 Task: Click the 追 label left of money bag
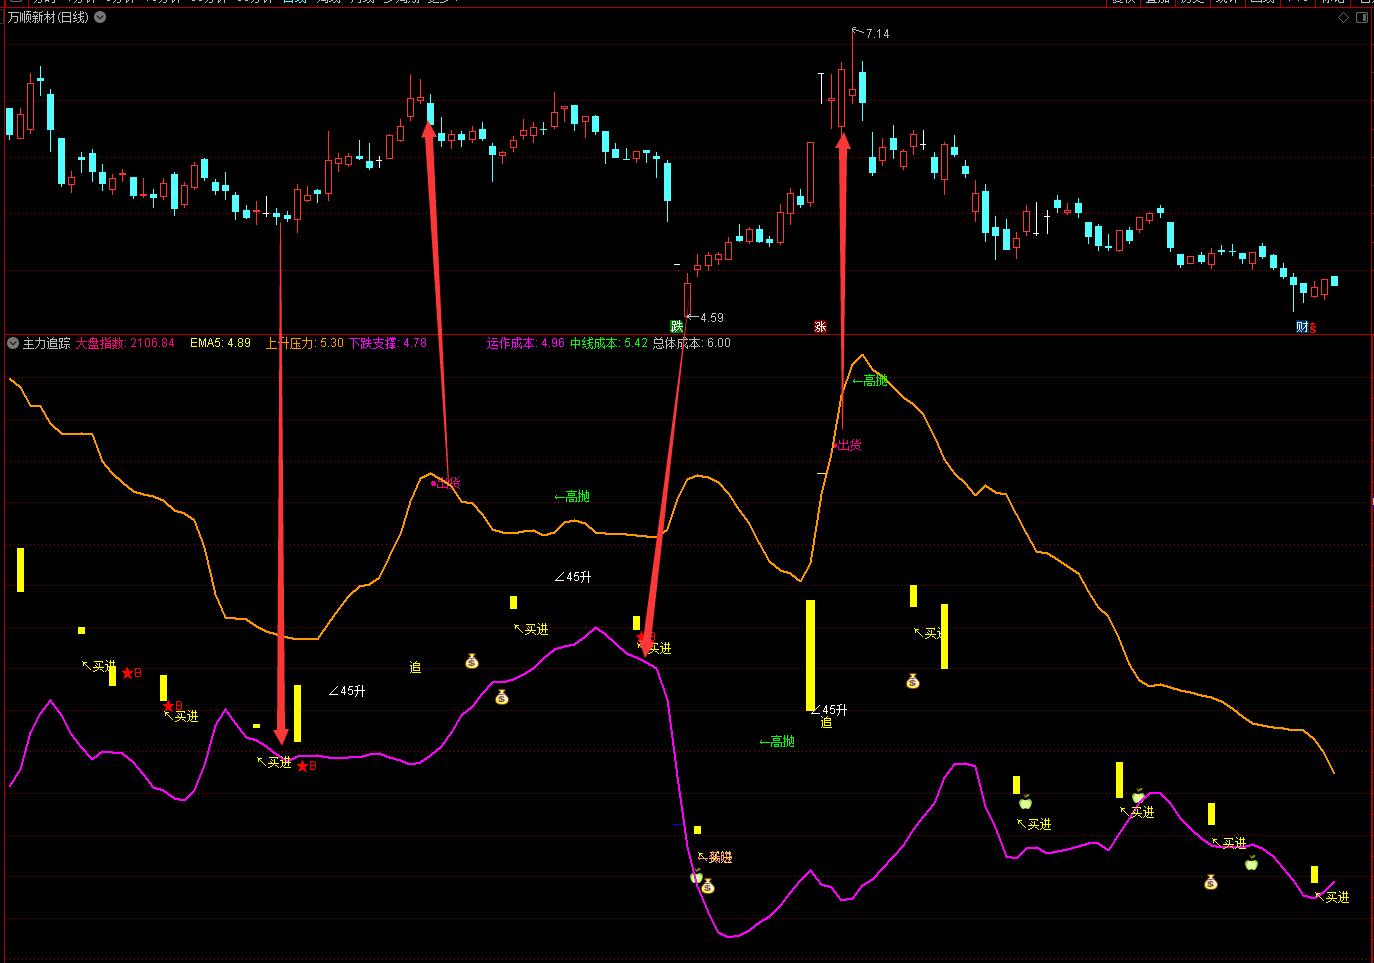415,667
